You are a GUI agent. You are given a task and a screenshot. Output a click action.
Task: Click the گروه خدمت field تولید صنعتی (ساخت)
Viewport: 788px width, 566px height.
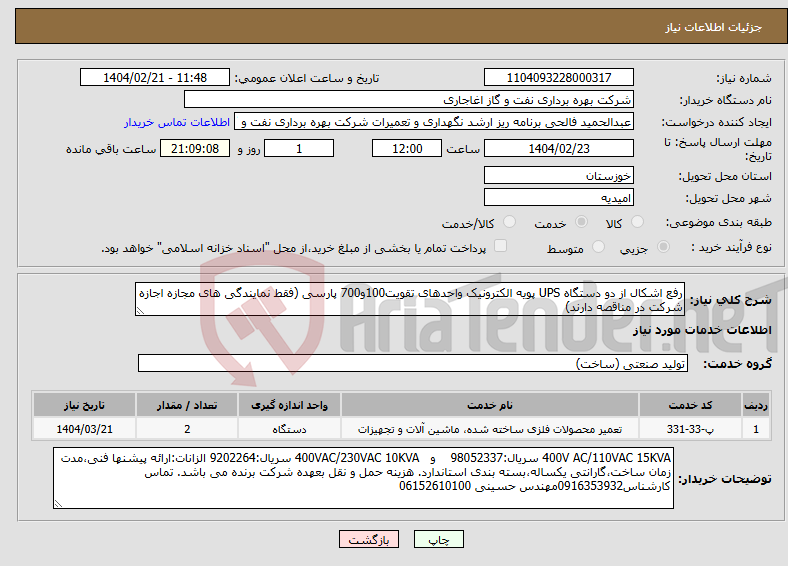(413, 363)
